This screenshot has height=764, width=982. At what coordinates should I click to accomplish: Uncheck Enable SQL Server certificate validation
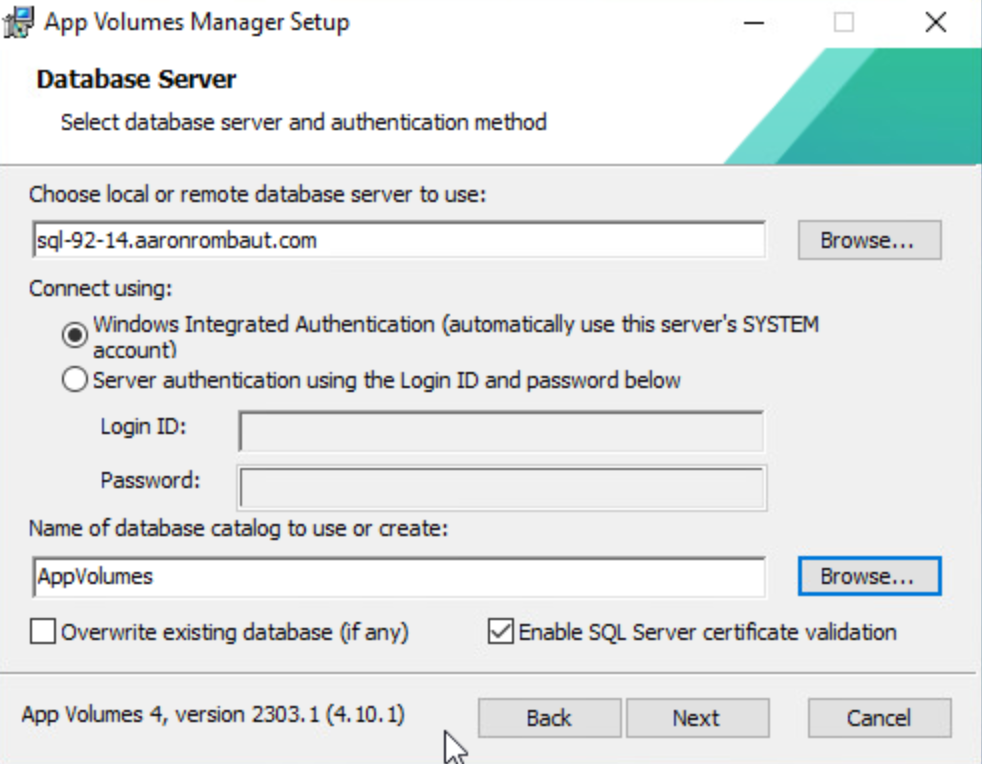[500, 632]
